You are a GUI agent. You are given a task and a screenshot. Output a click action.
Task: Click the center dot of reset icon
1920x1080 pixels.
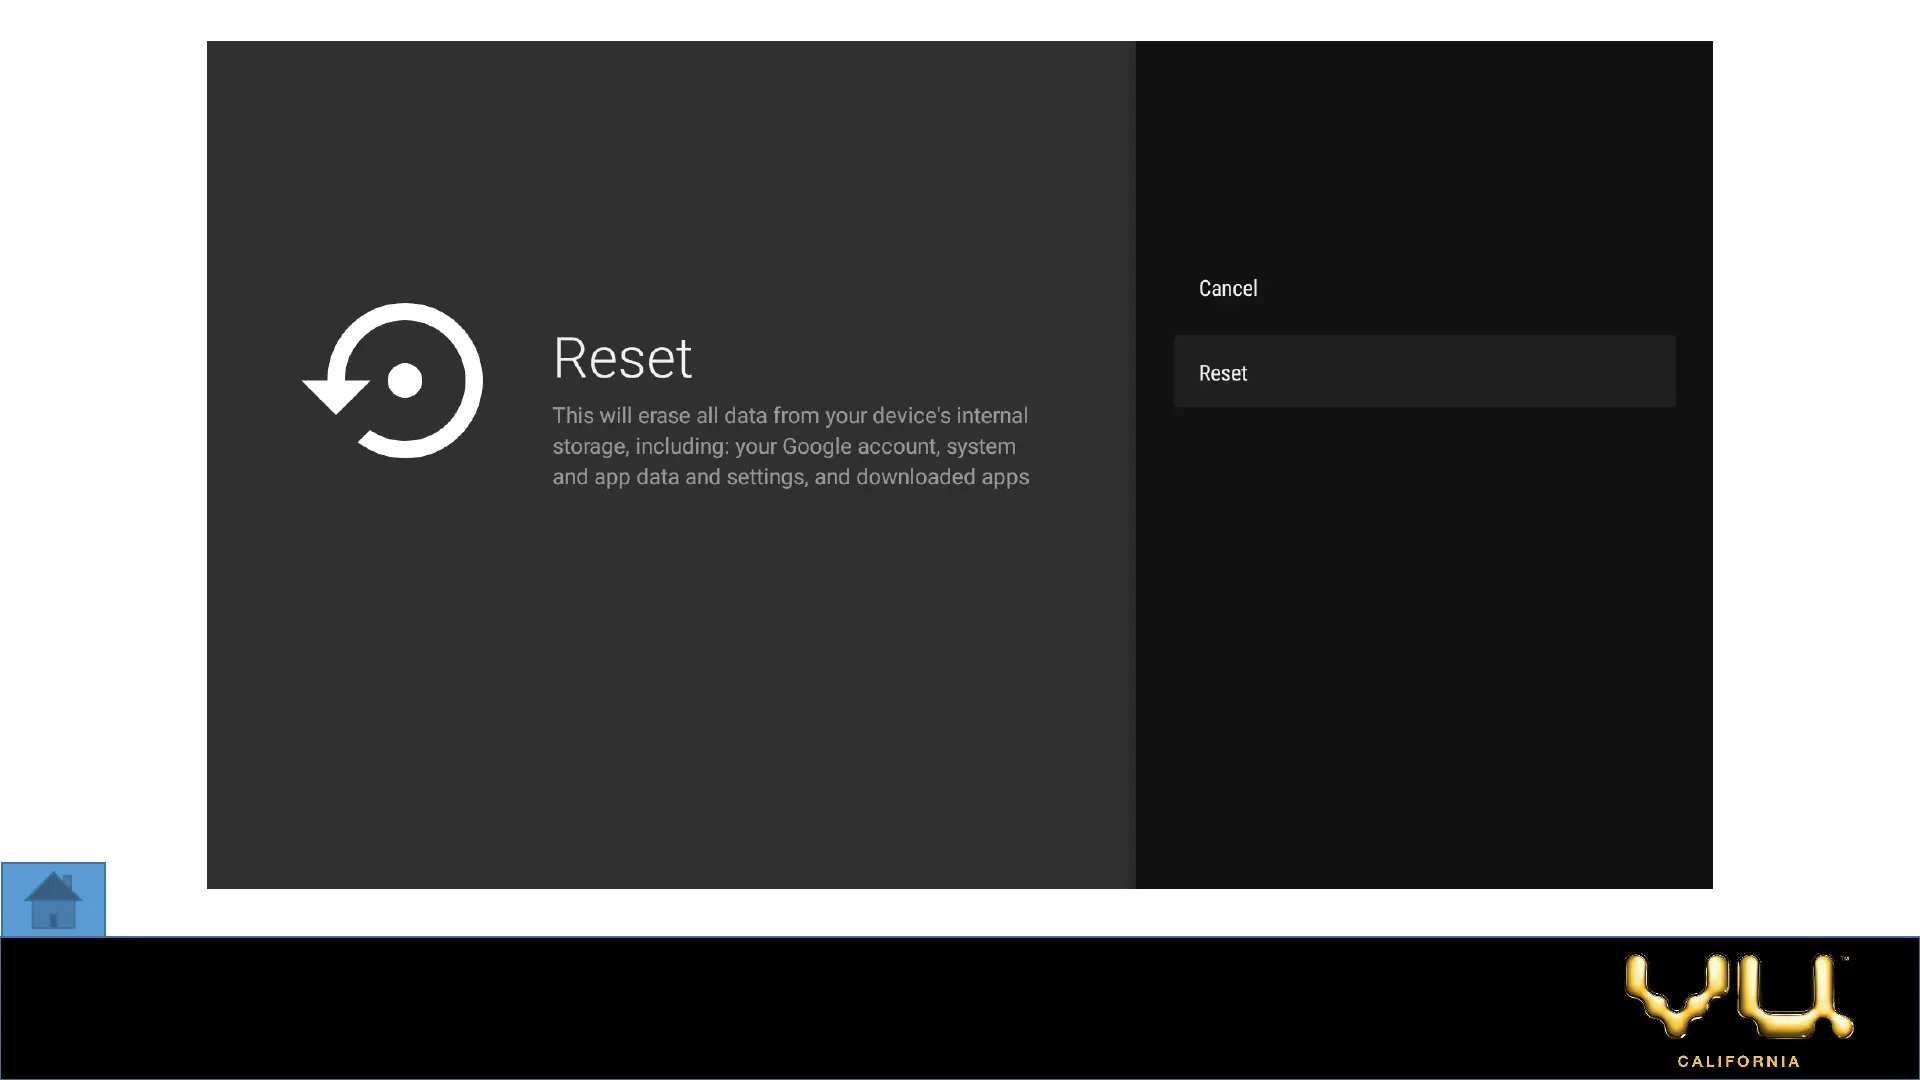[405, 381]
